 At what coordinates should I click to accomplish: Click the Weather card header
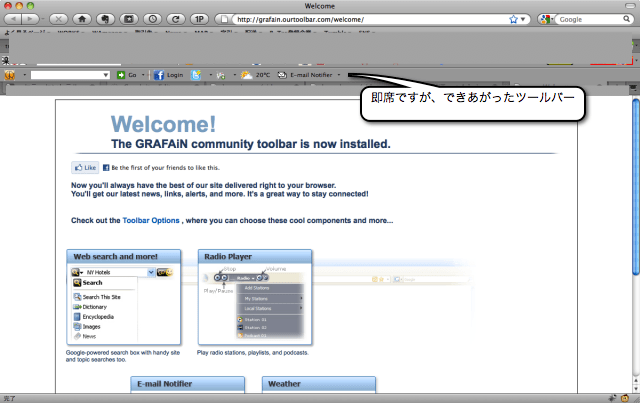tap(319, 384)
